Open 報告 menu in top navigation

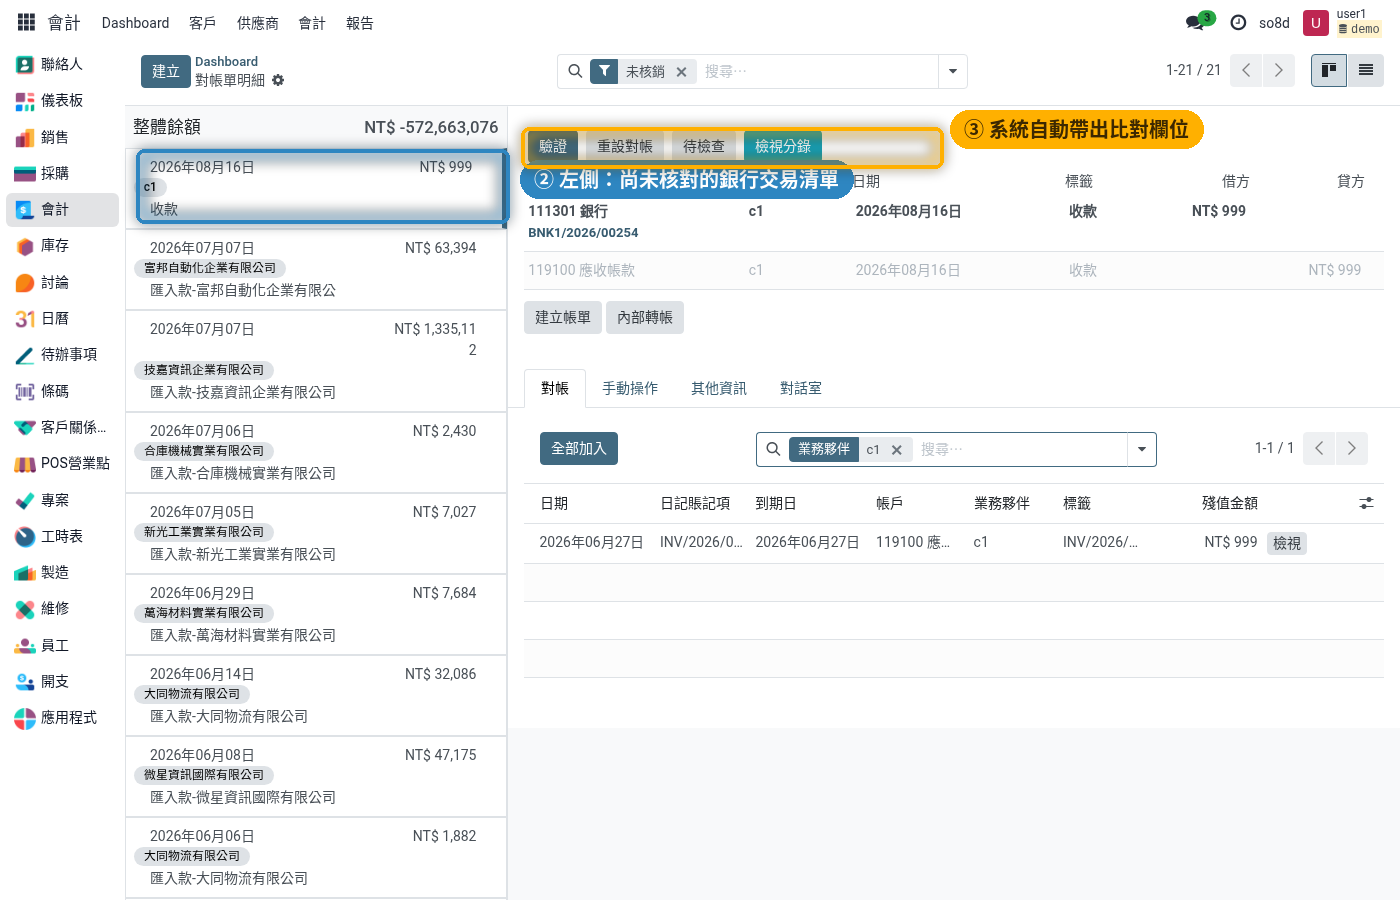tap(360, 23)
